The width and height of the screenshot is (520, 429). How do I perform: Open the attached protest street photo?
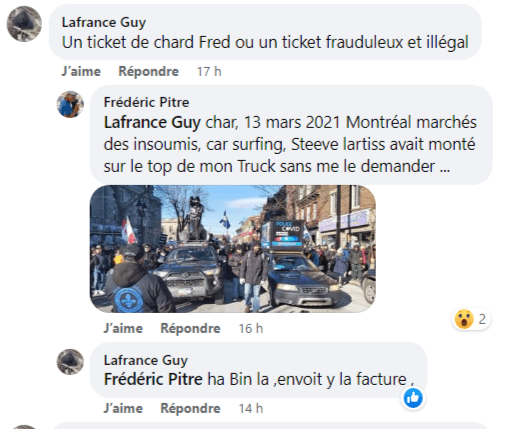(x=233, y=249)
